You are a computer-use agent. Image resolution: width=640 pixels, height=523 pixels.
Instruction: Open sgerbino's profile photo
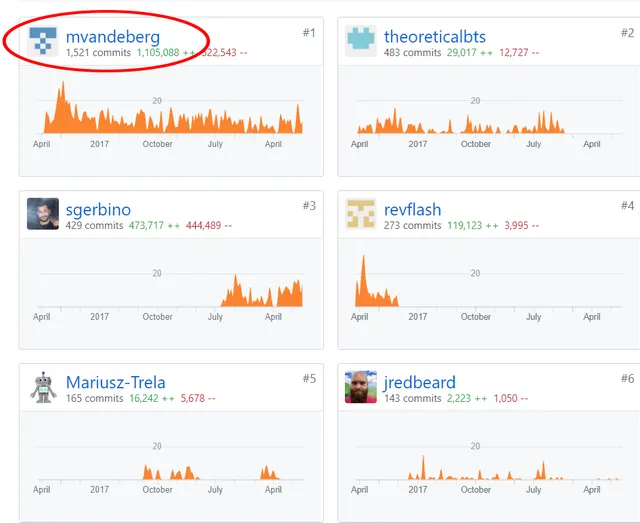[43, 214]
